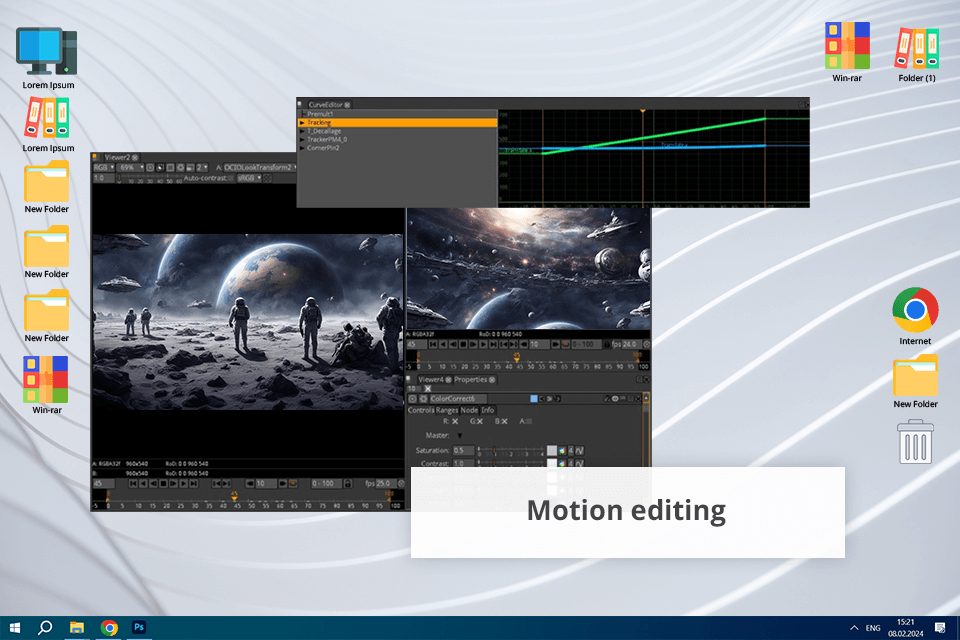Click the Saturation animation curve icon

pos(579,450)
